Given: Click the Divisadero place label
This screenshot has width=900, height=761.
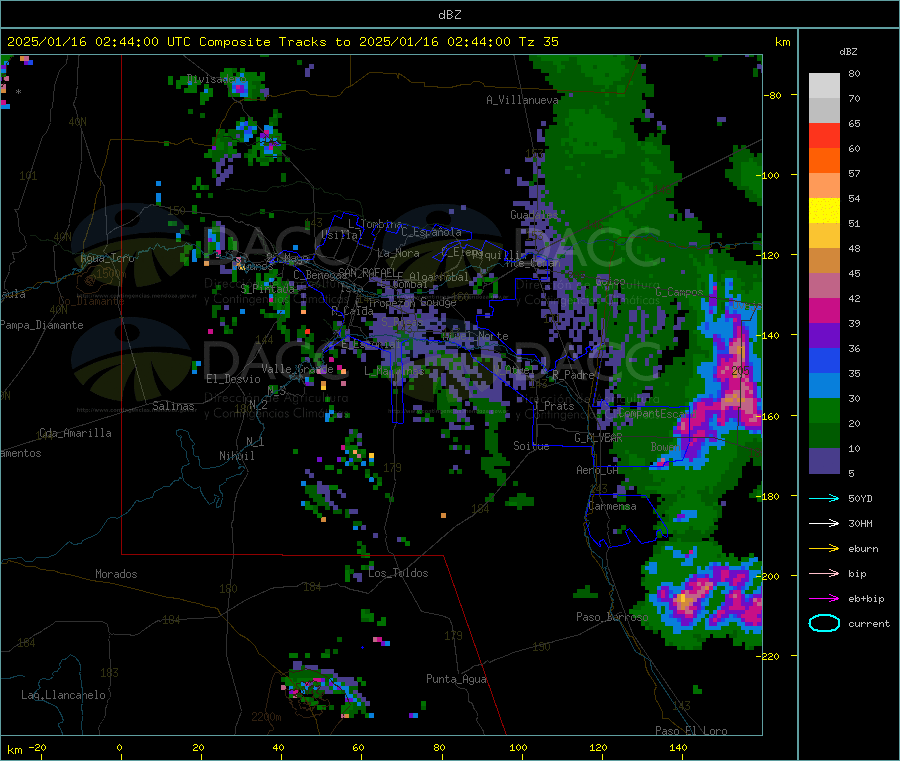Looking at the screenshot, I should [214, 79].
